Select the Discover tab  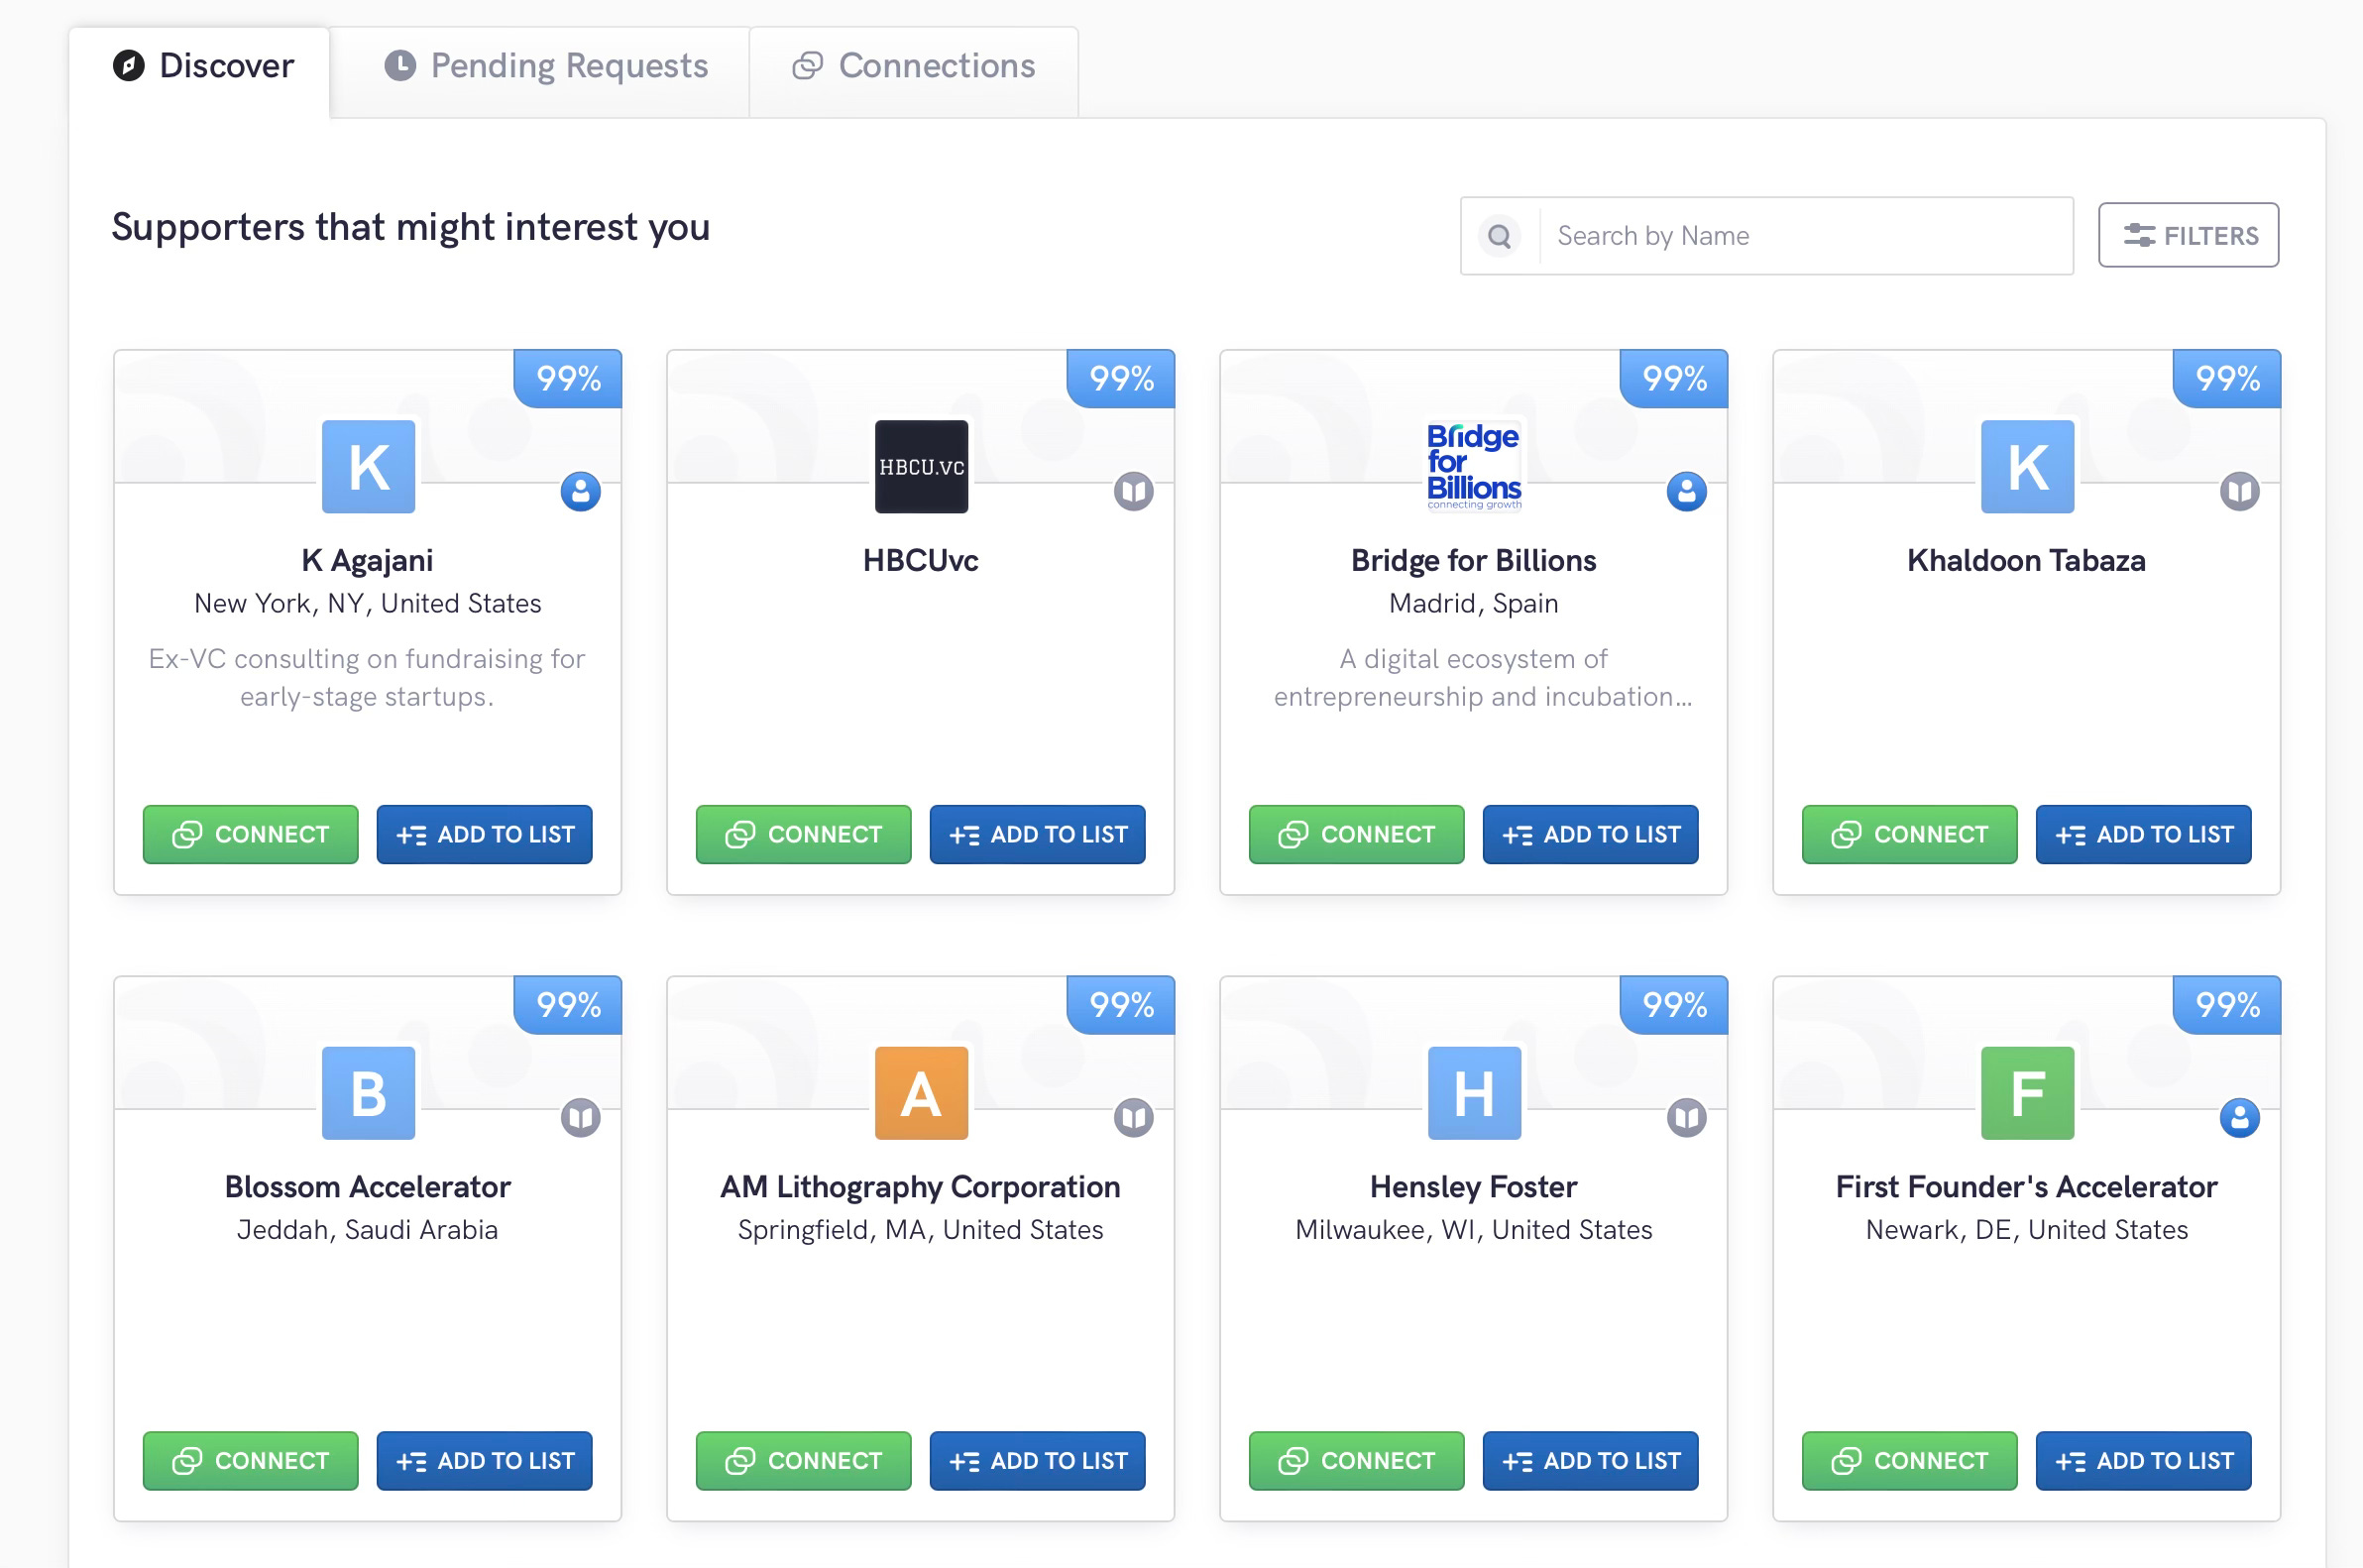[203, 66]
